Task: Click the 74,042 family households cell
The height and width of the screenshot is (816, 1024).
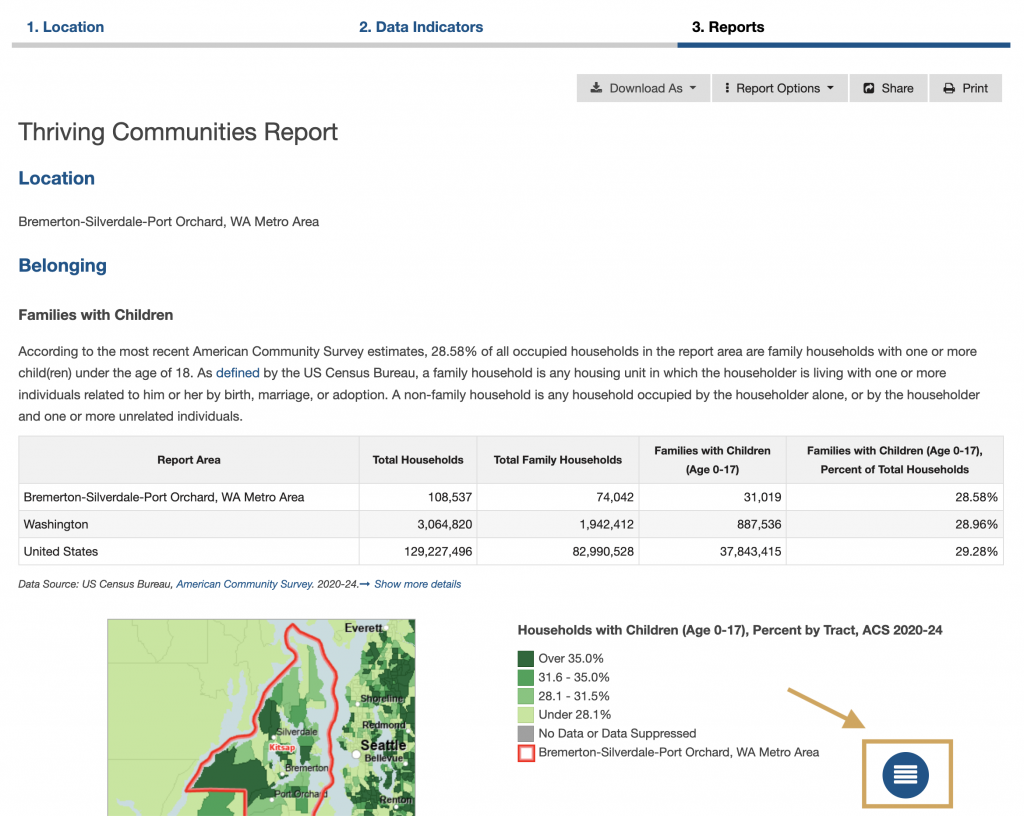Action: (x=558, y=497)
